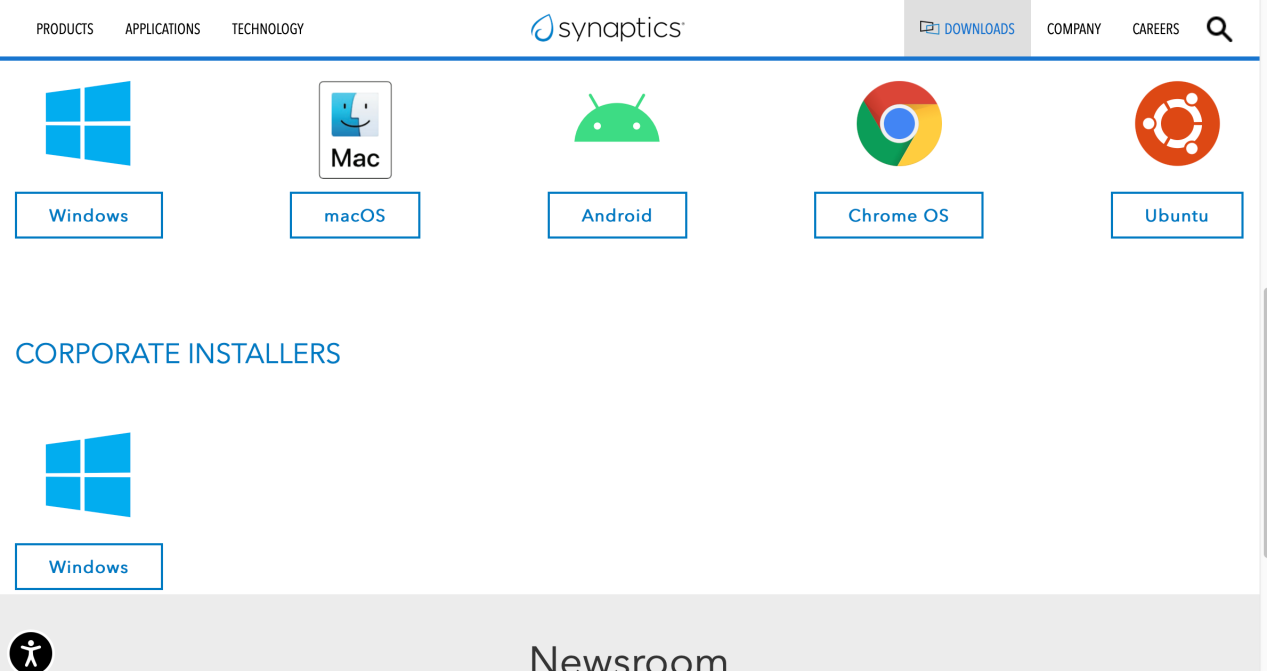This screenshot has width=1267, height=671.
Task: Open the Downloads menu item
Action: (x=967, y=29)
